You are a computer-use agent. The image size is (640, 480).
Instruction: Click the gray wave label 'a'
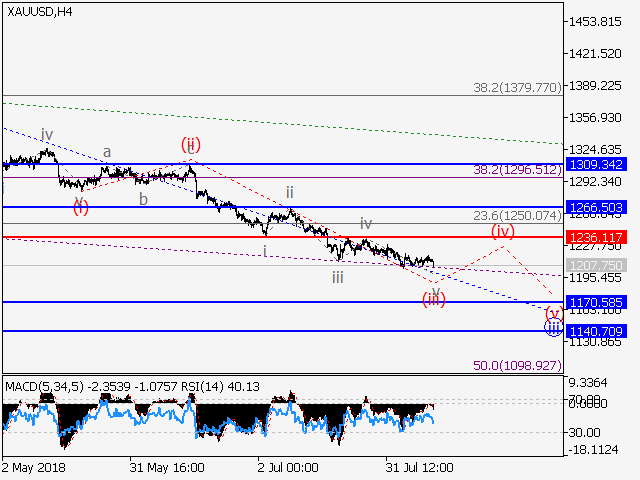tap(108, 153)
